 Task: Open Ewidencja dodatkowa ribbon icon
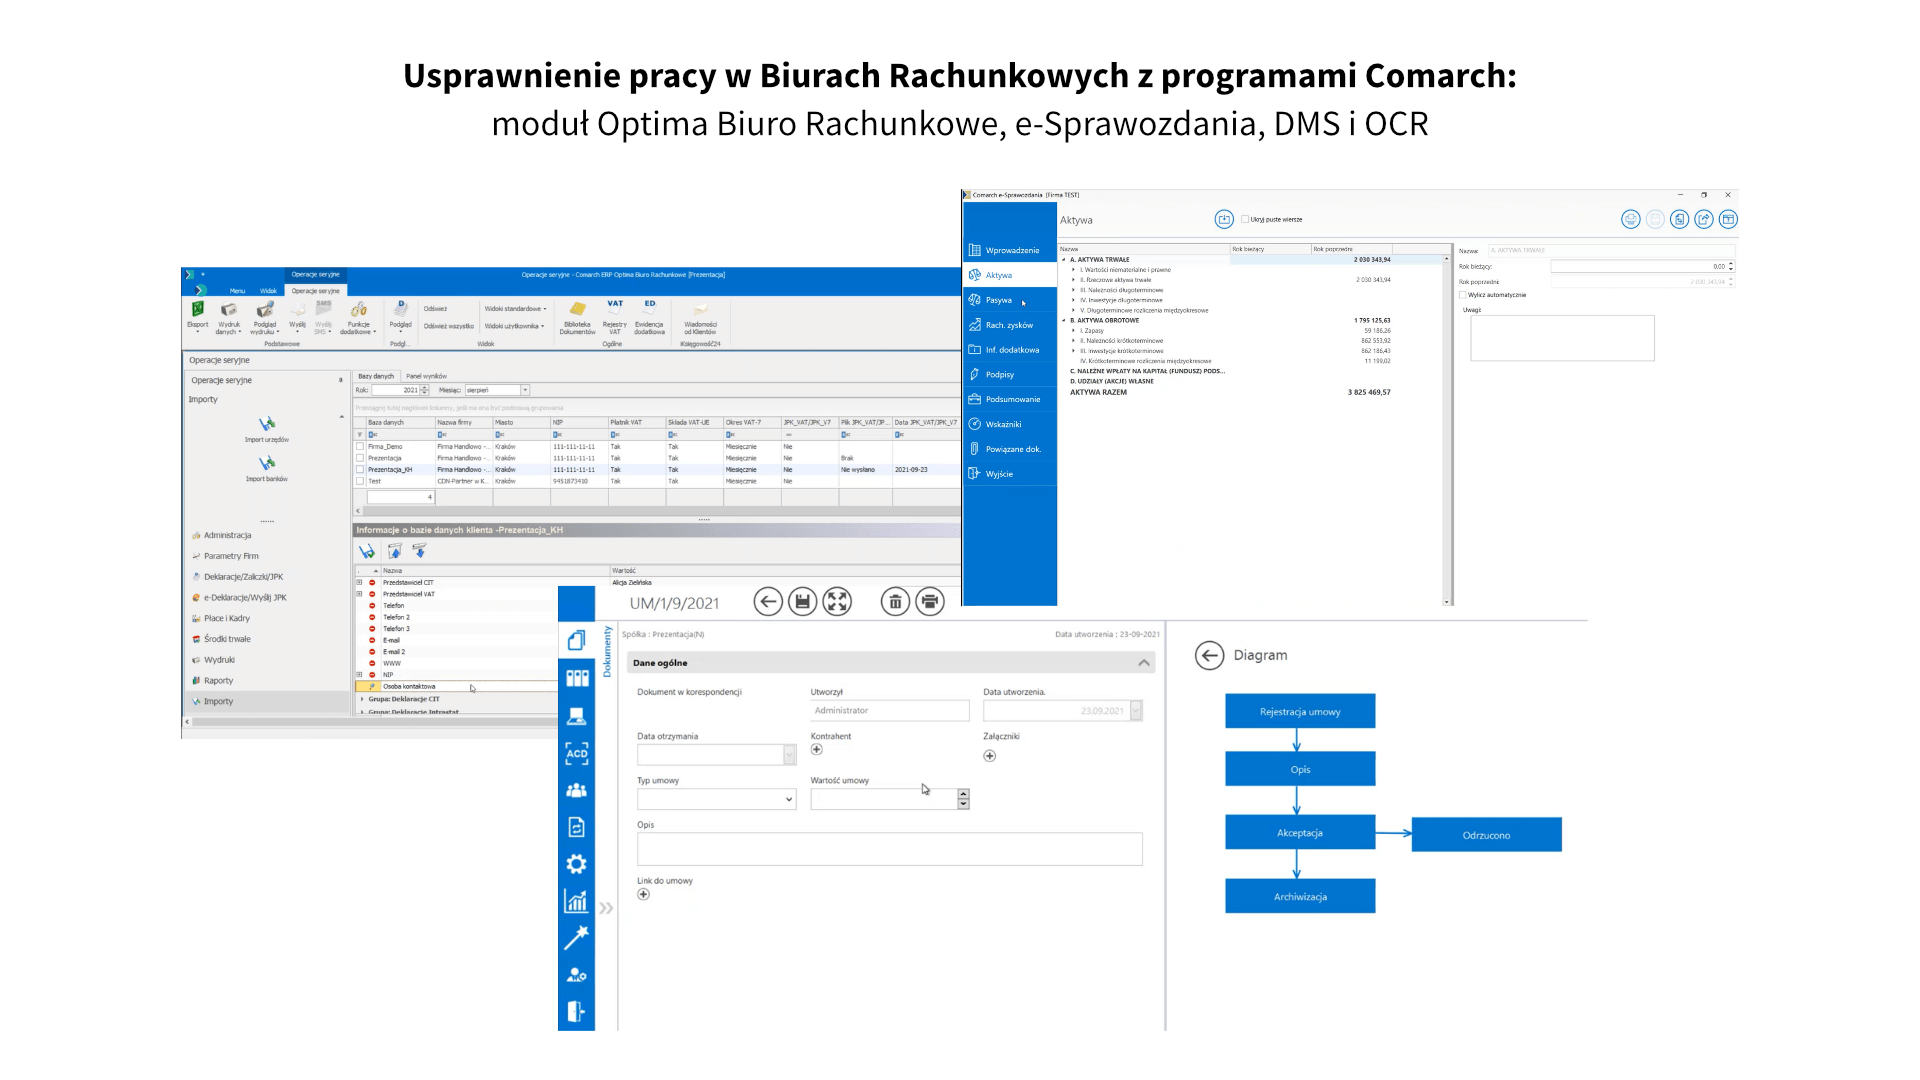(x=650, y=316)
